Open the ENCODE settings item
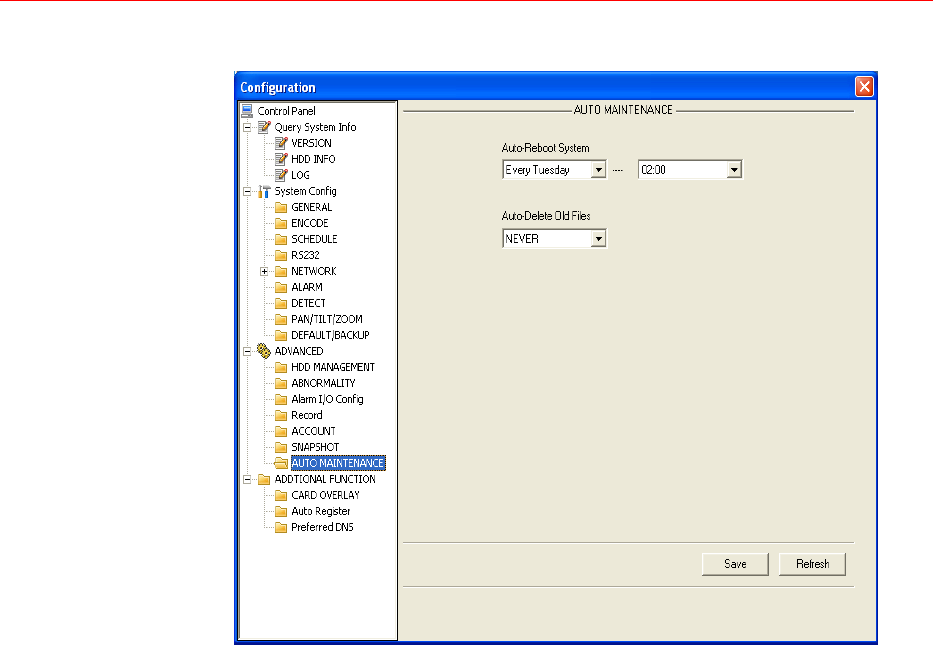The width and height of the screenshot is (933, 645). pyautogui.click(x=309, y=223)
